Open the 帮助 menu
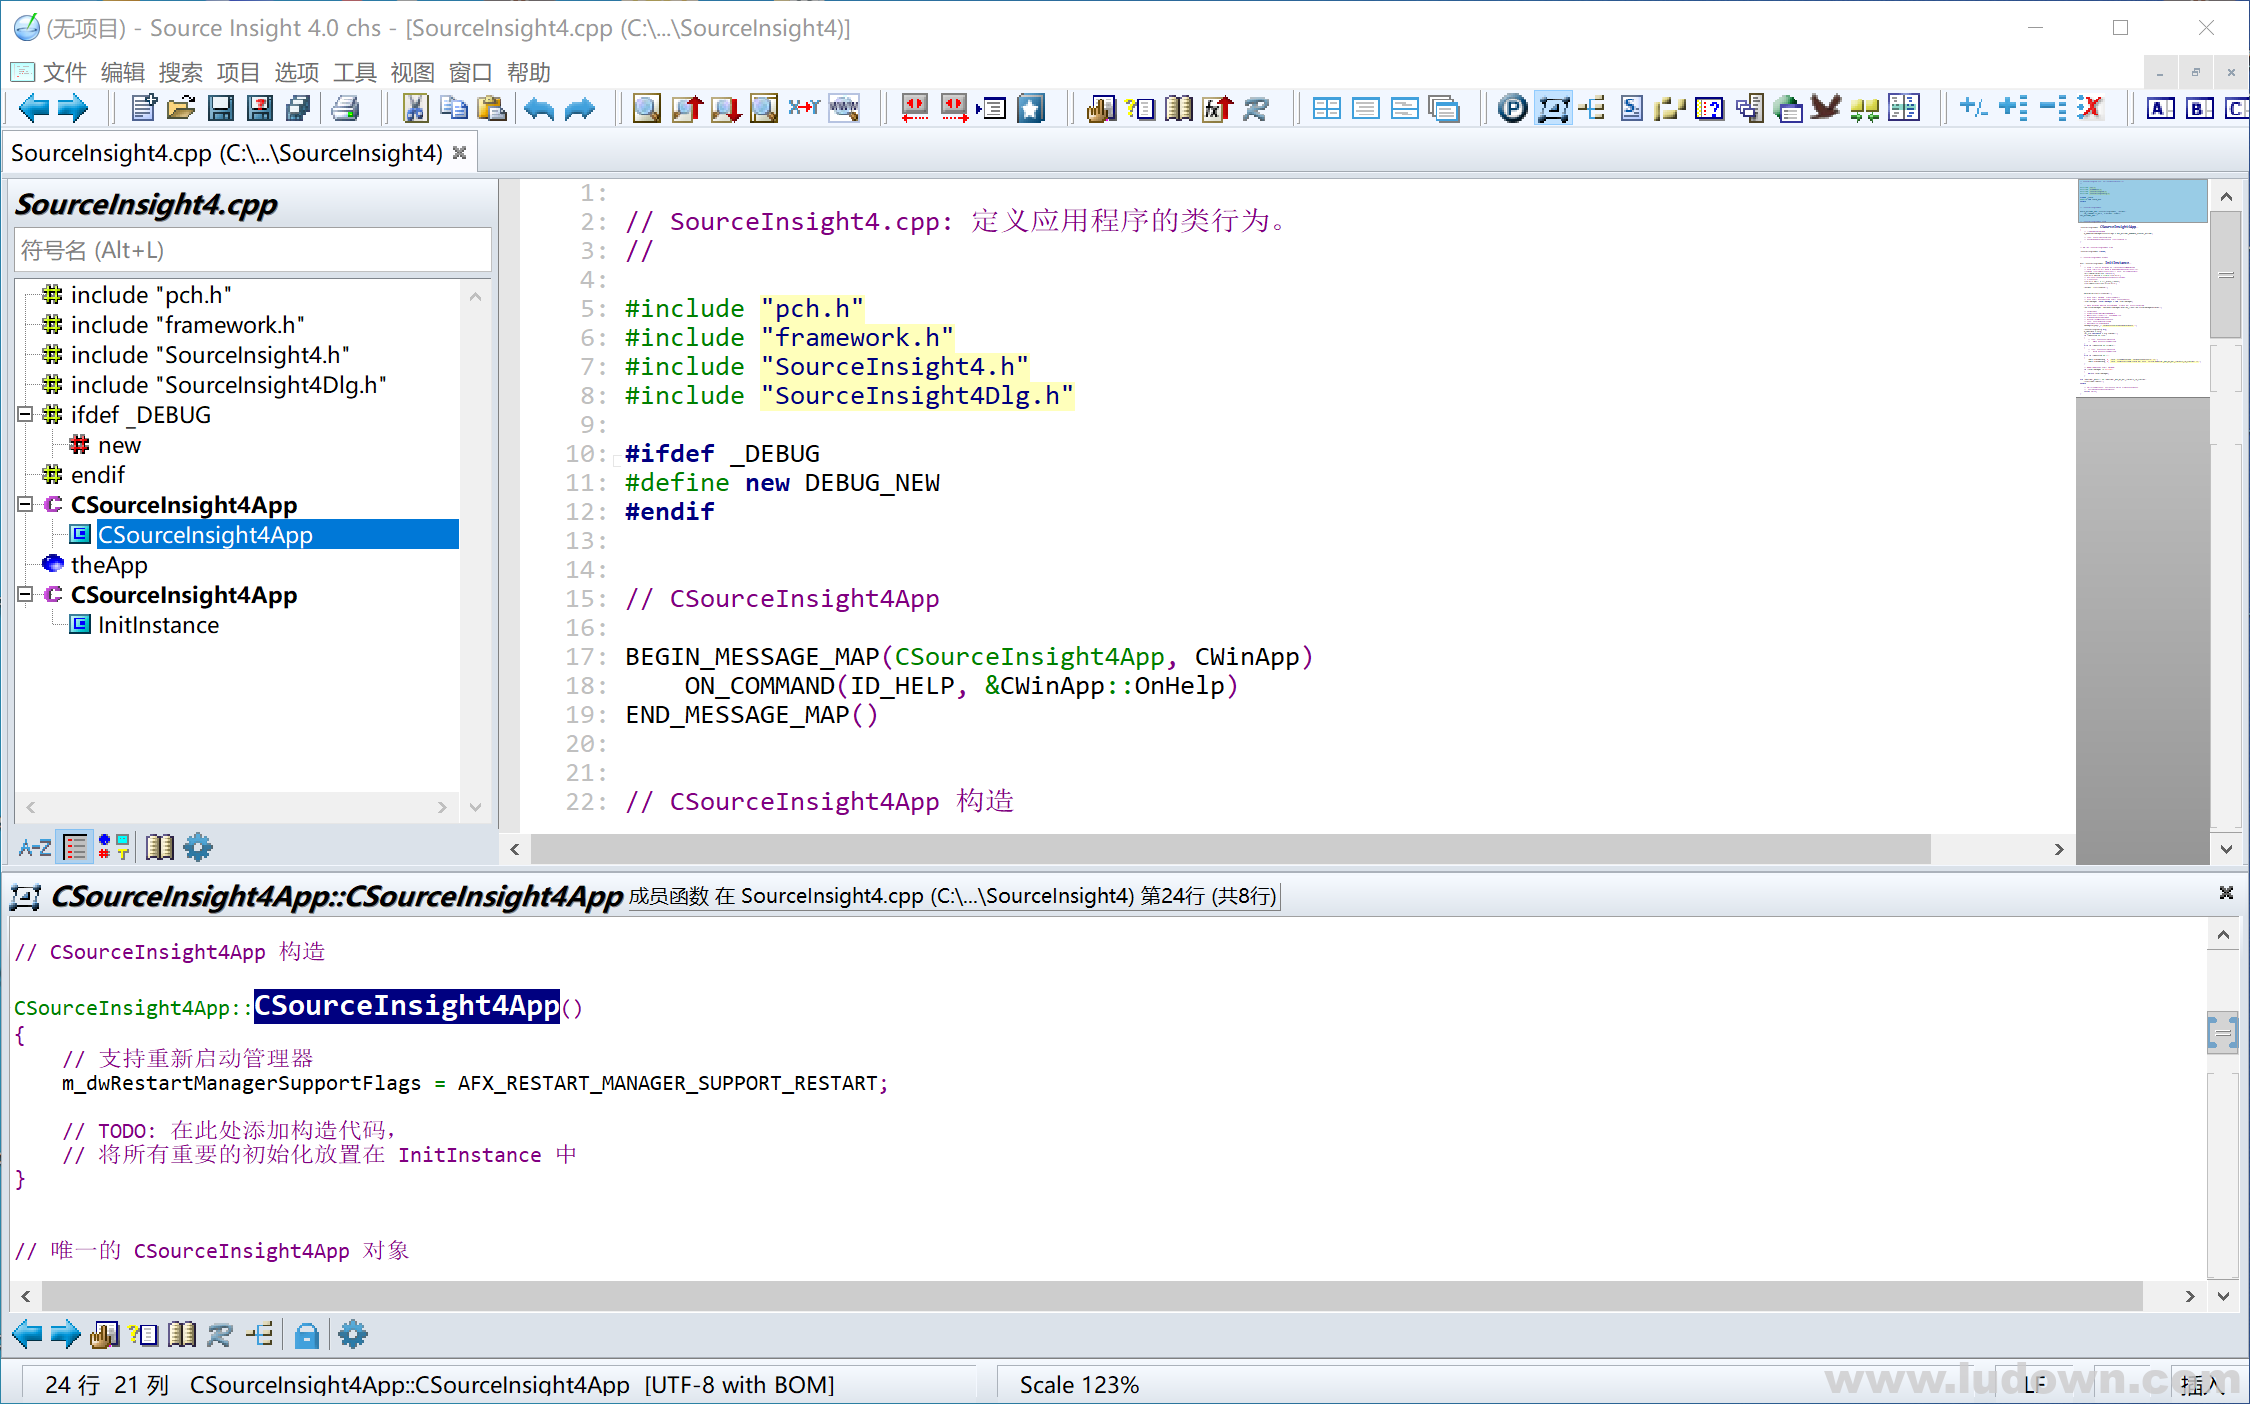The width and height of the screenshot is (2250, 1404). [x=529, y=72]
